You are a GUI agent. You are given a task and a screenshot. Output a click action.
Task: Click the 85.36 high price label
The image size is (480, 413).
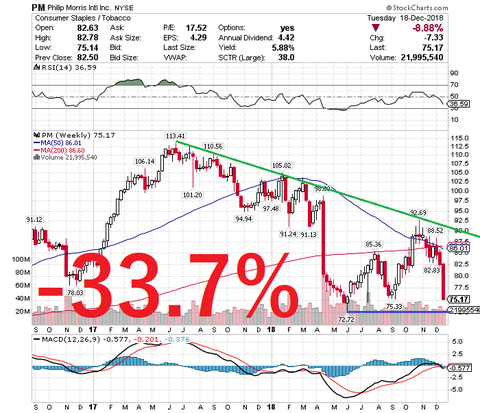[x=373, y=244]
